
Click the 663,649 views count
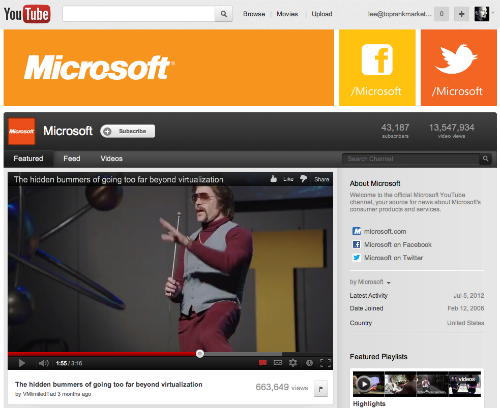click(282, 387)
